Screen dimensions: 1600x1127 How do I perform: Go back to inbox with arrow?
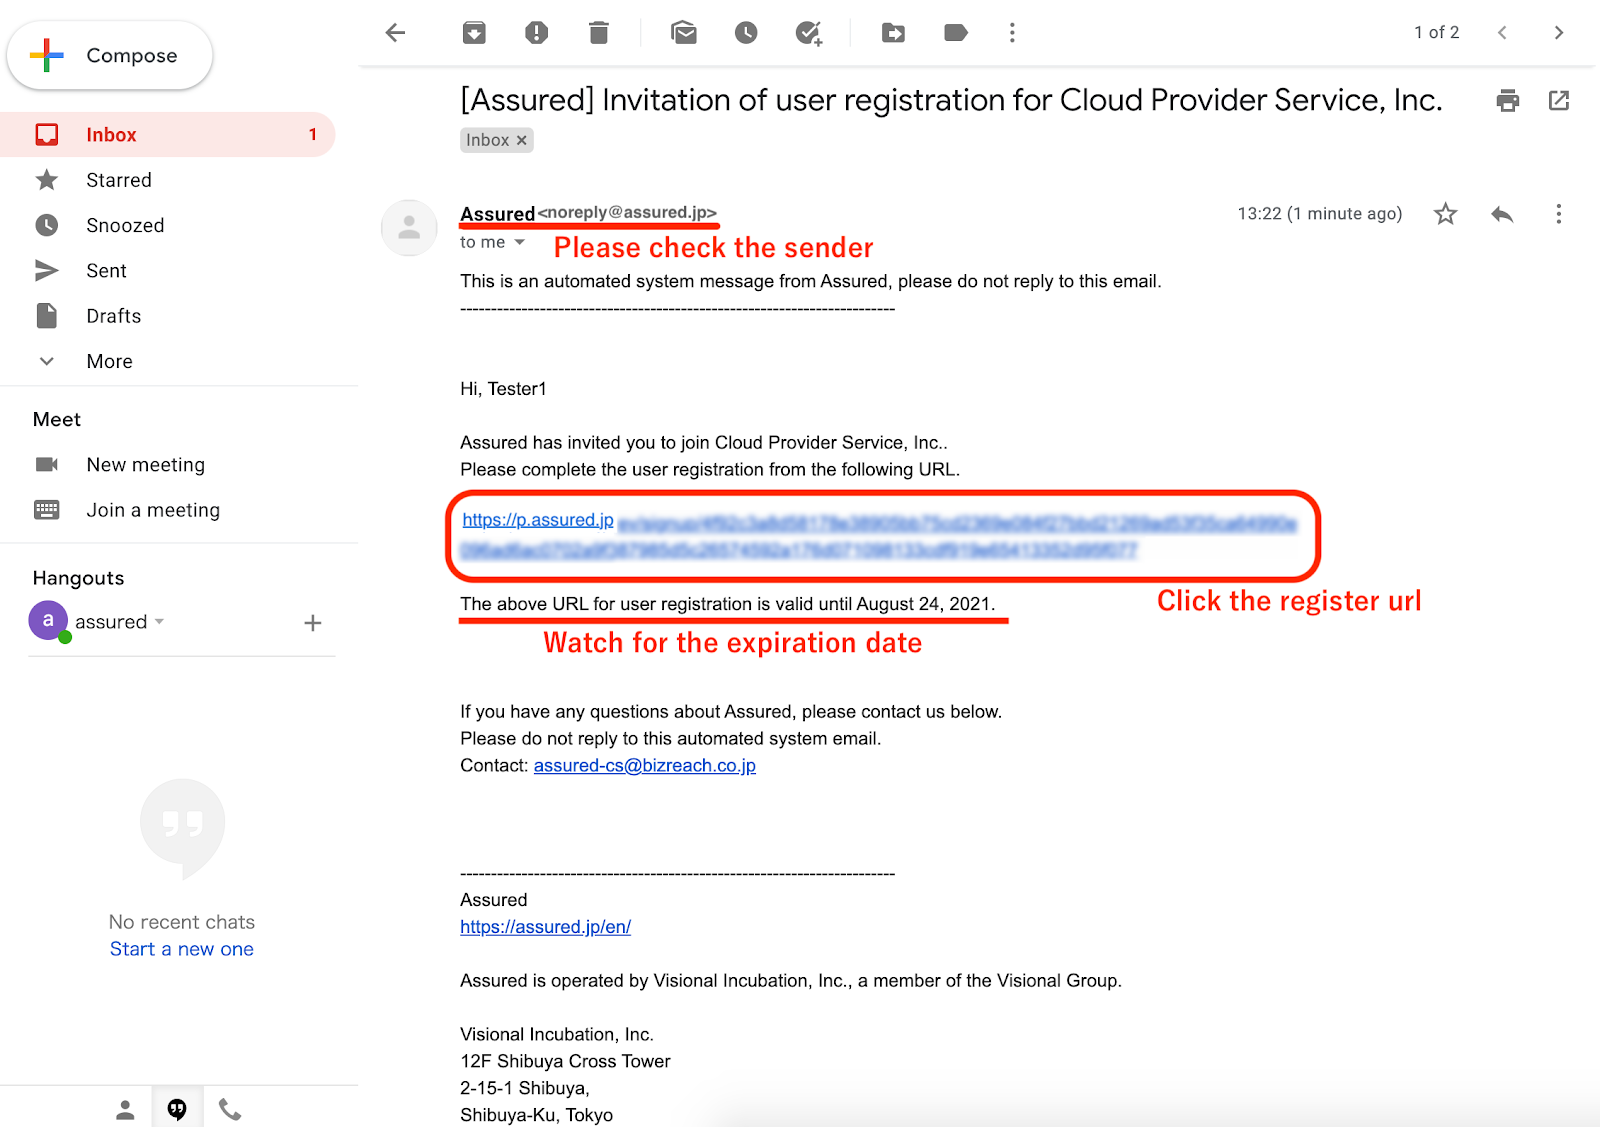point(396,33)
